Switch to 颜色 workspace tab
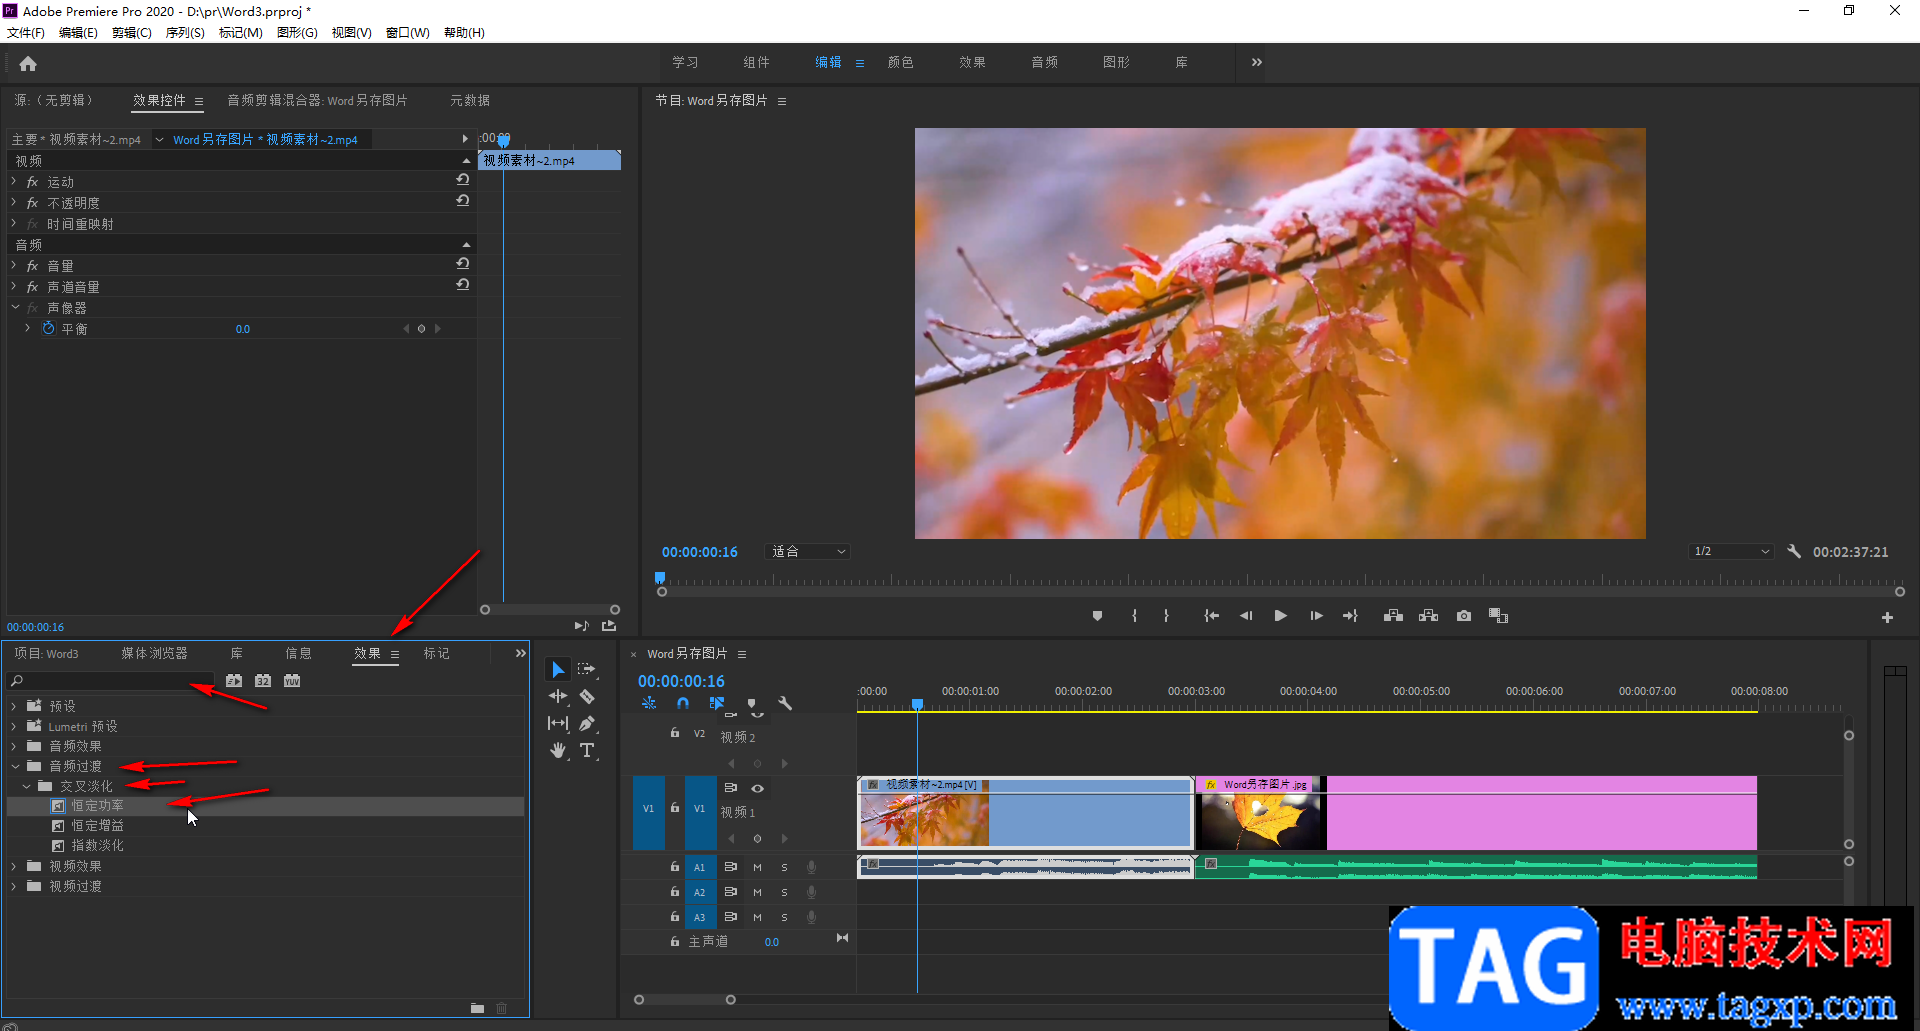The image size is (1920, 1031). pos(901,62)
